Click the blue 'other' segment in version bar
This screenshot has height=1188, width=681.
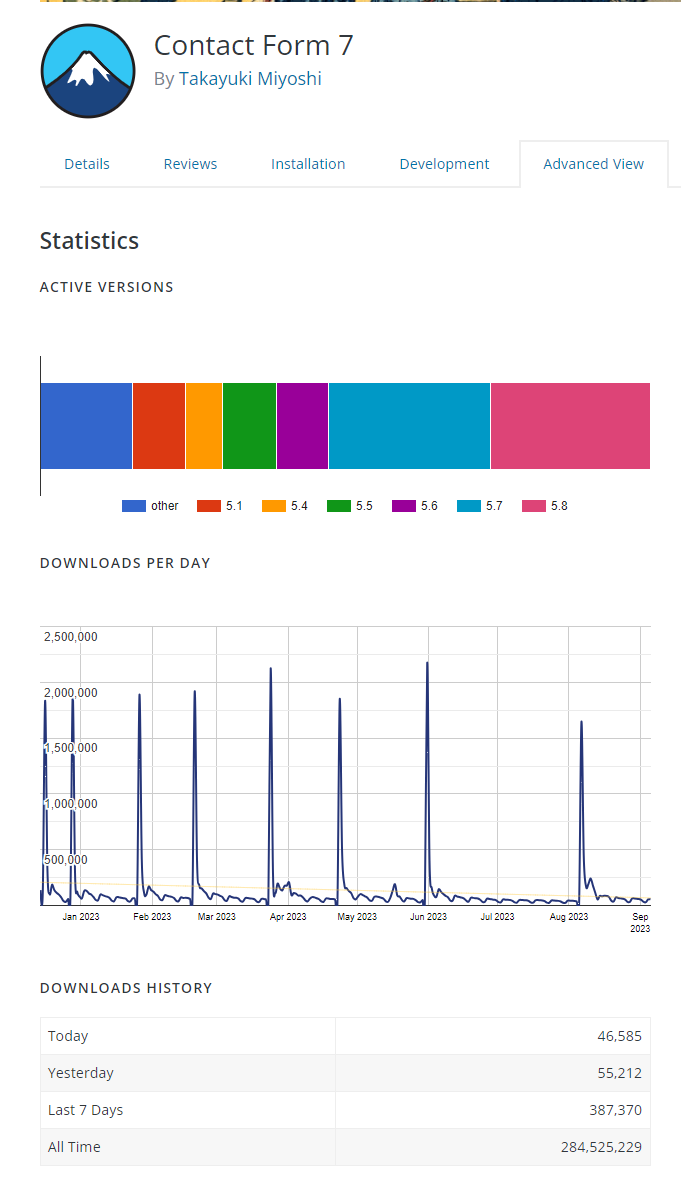point(86,426)
